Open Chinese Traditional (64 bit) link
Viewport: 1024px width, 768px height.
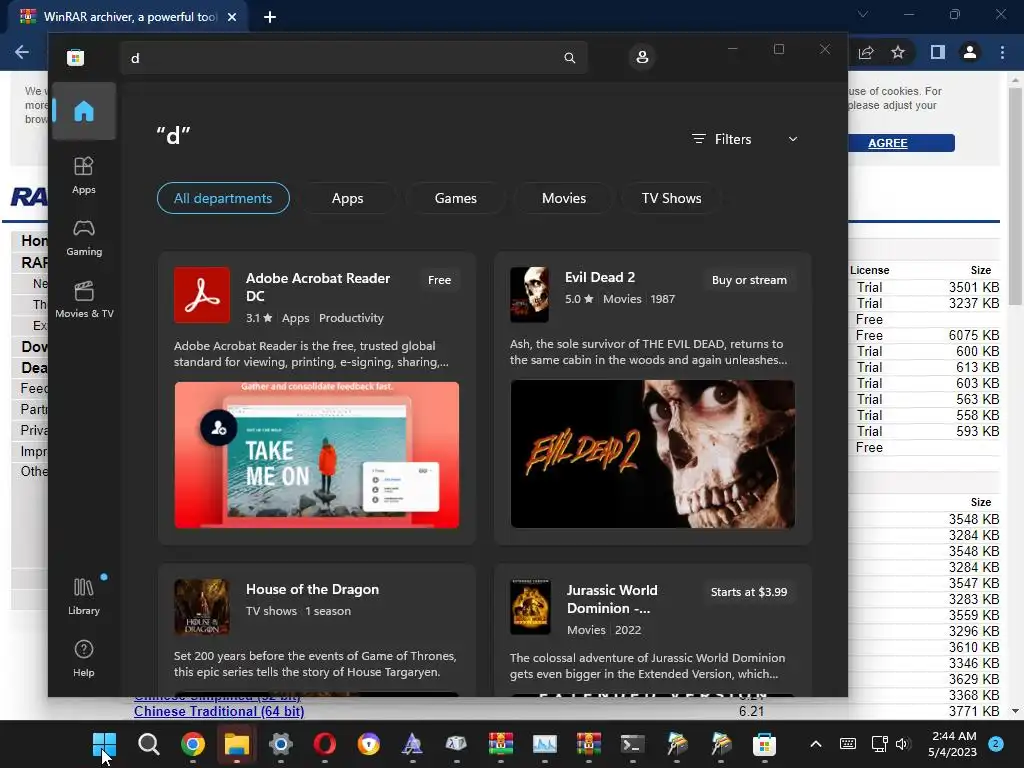point(219,711)
